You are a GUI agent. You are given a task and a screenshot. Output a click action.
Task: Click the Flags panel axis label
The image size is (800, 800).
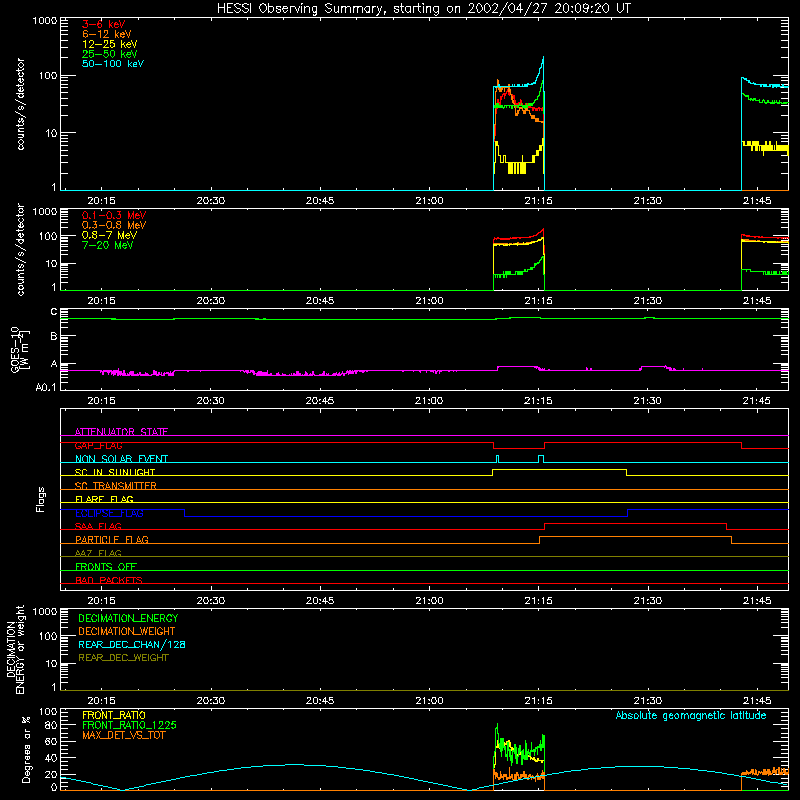point(41,499)
